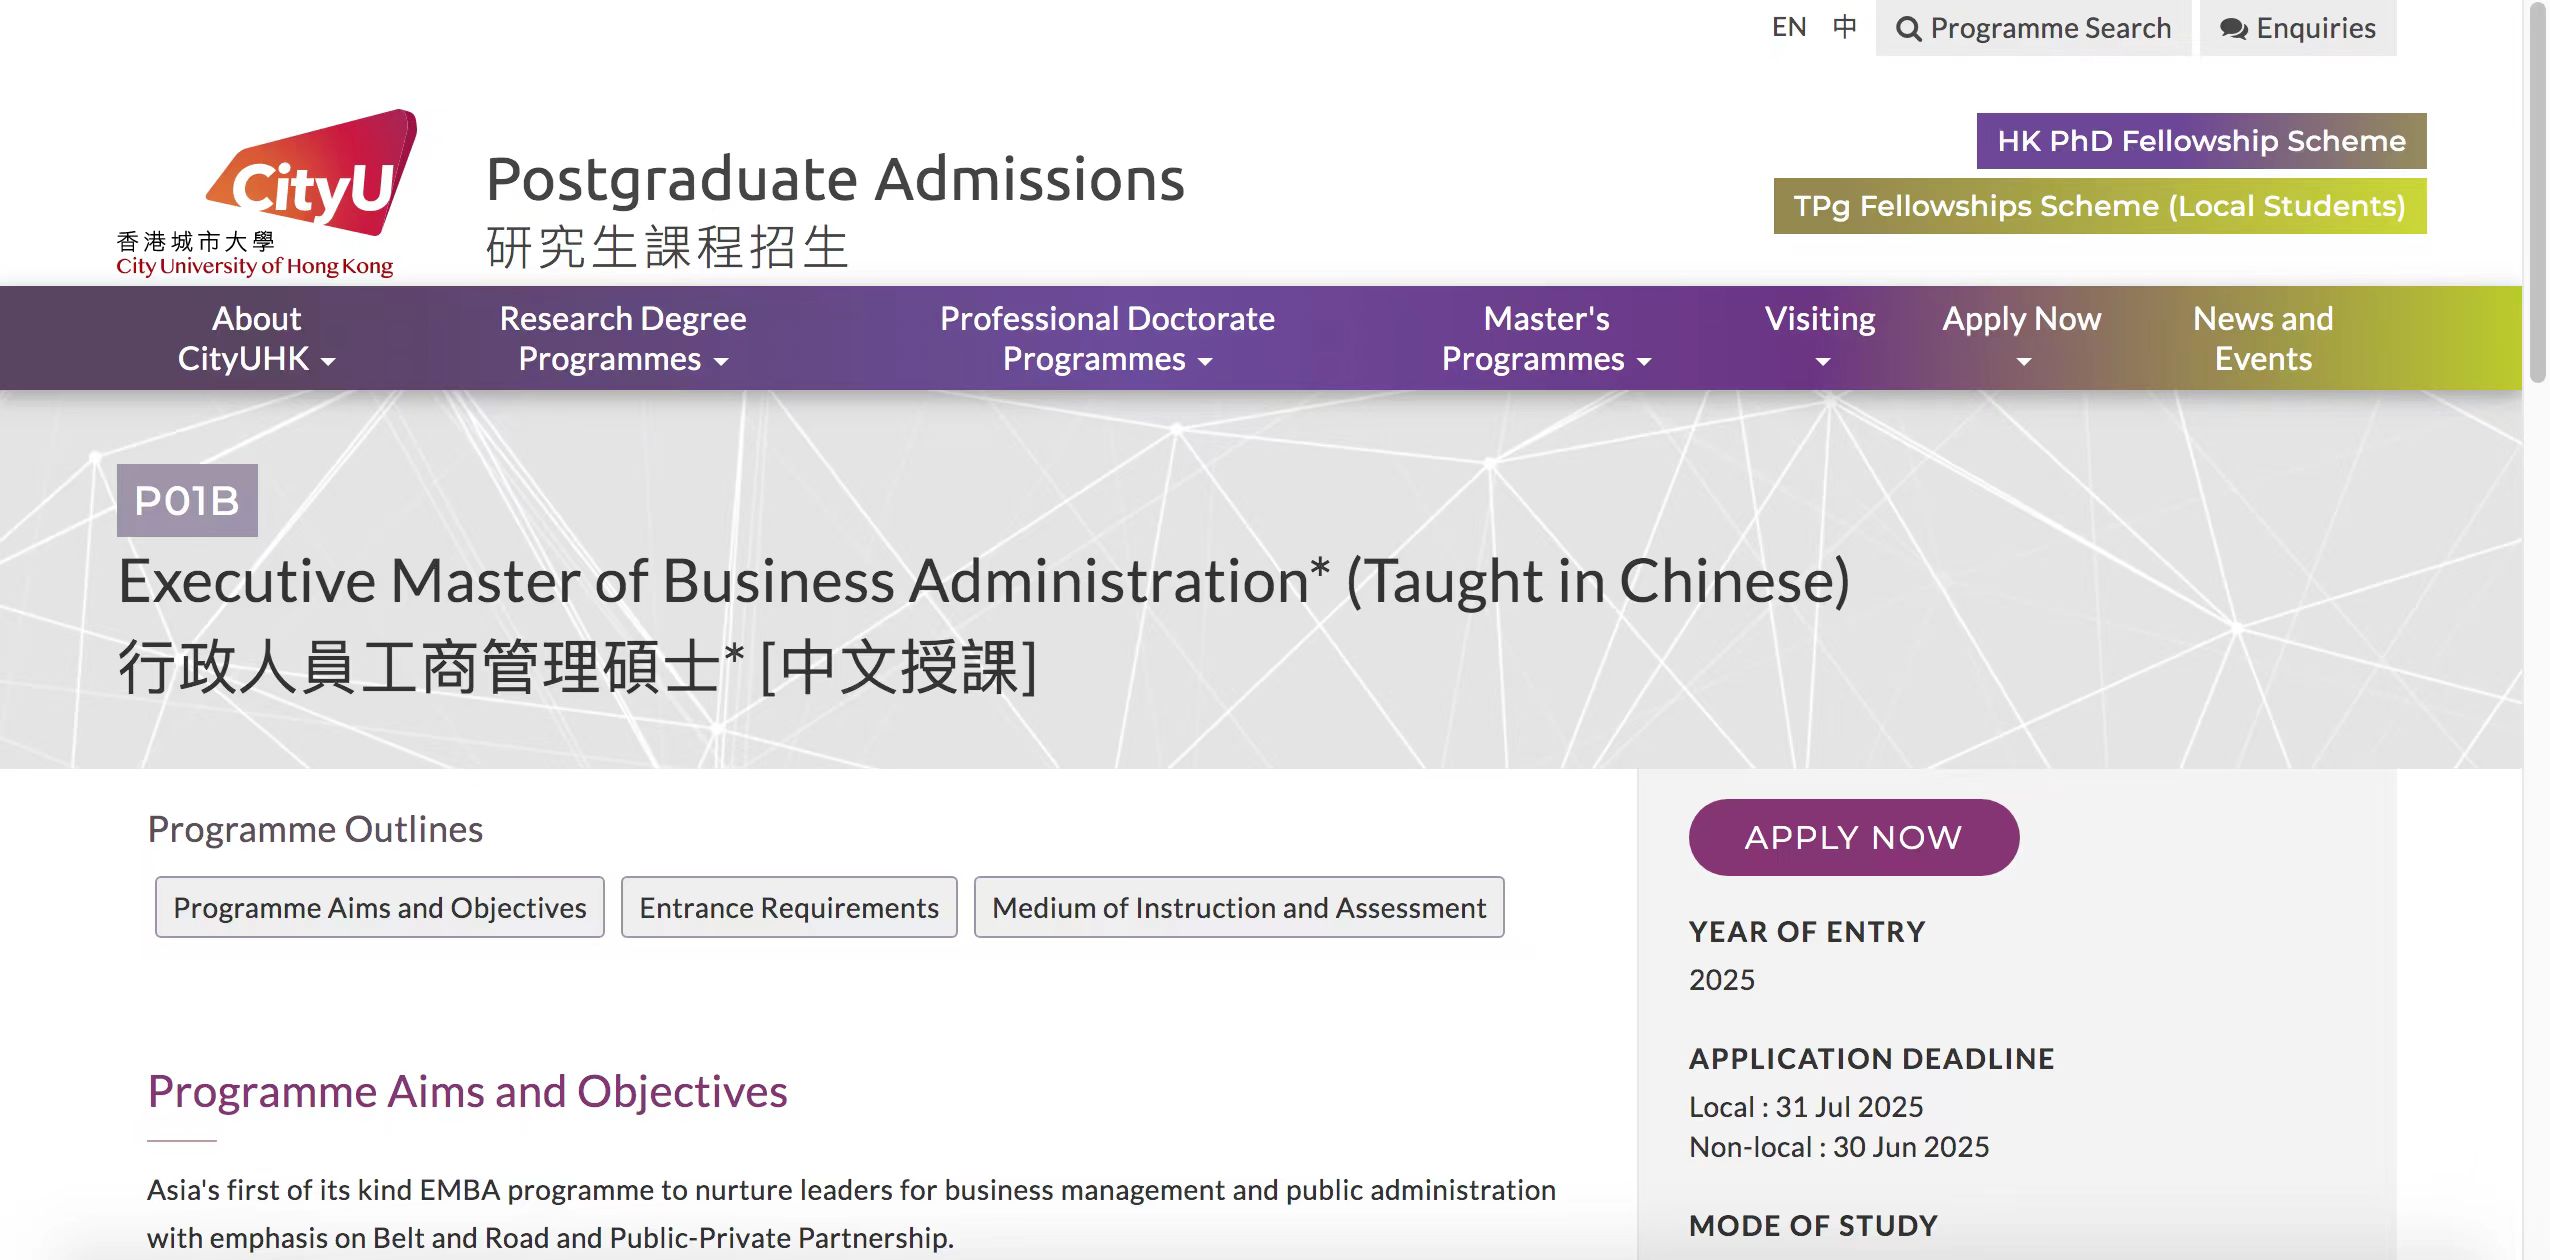
Task: Expand Professional Doctorate Programmes menu
Action: [1106, 338]
